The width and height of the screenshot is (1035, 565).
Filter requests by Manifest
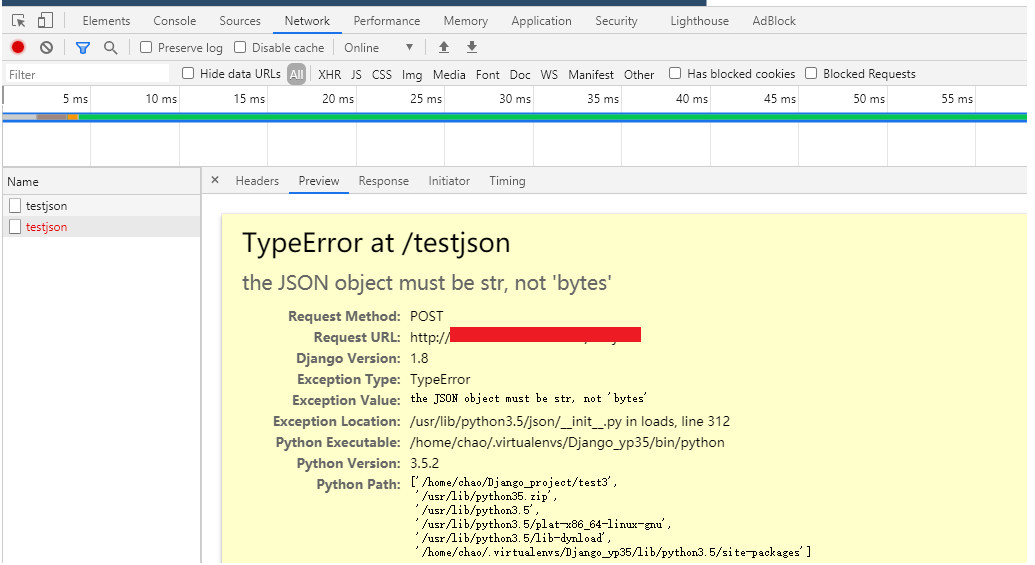tap(591, 75)
